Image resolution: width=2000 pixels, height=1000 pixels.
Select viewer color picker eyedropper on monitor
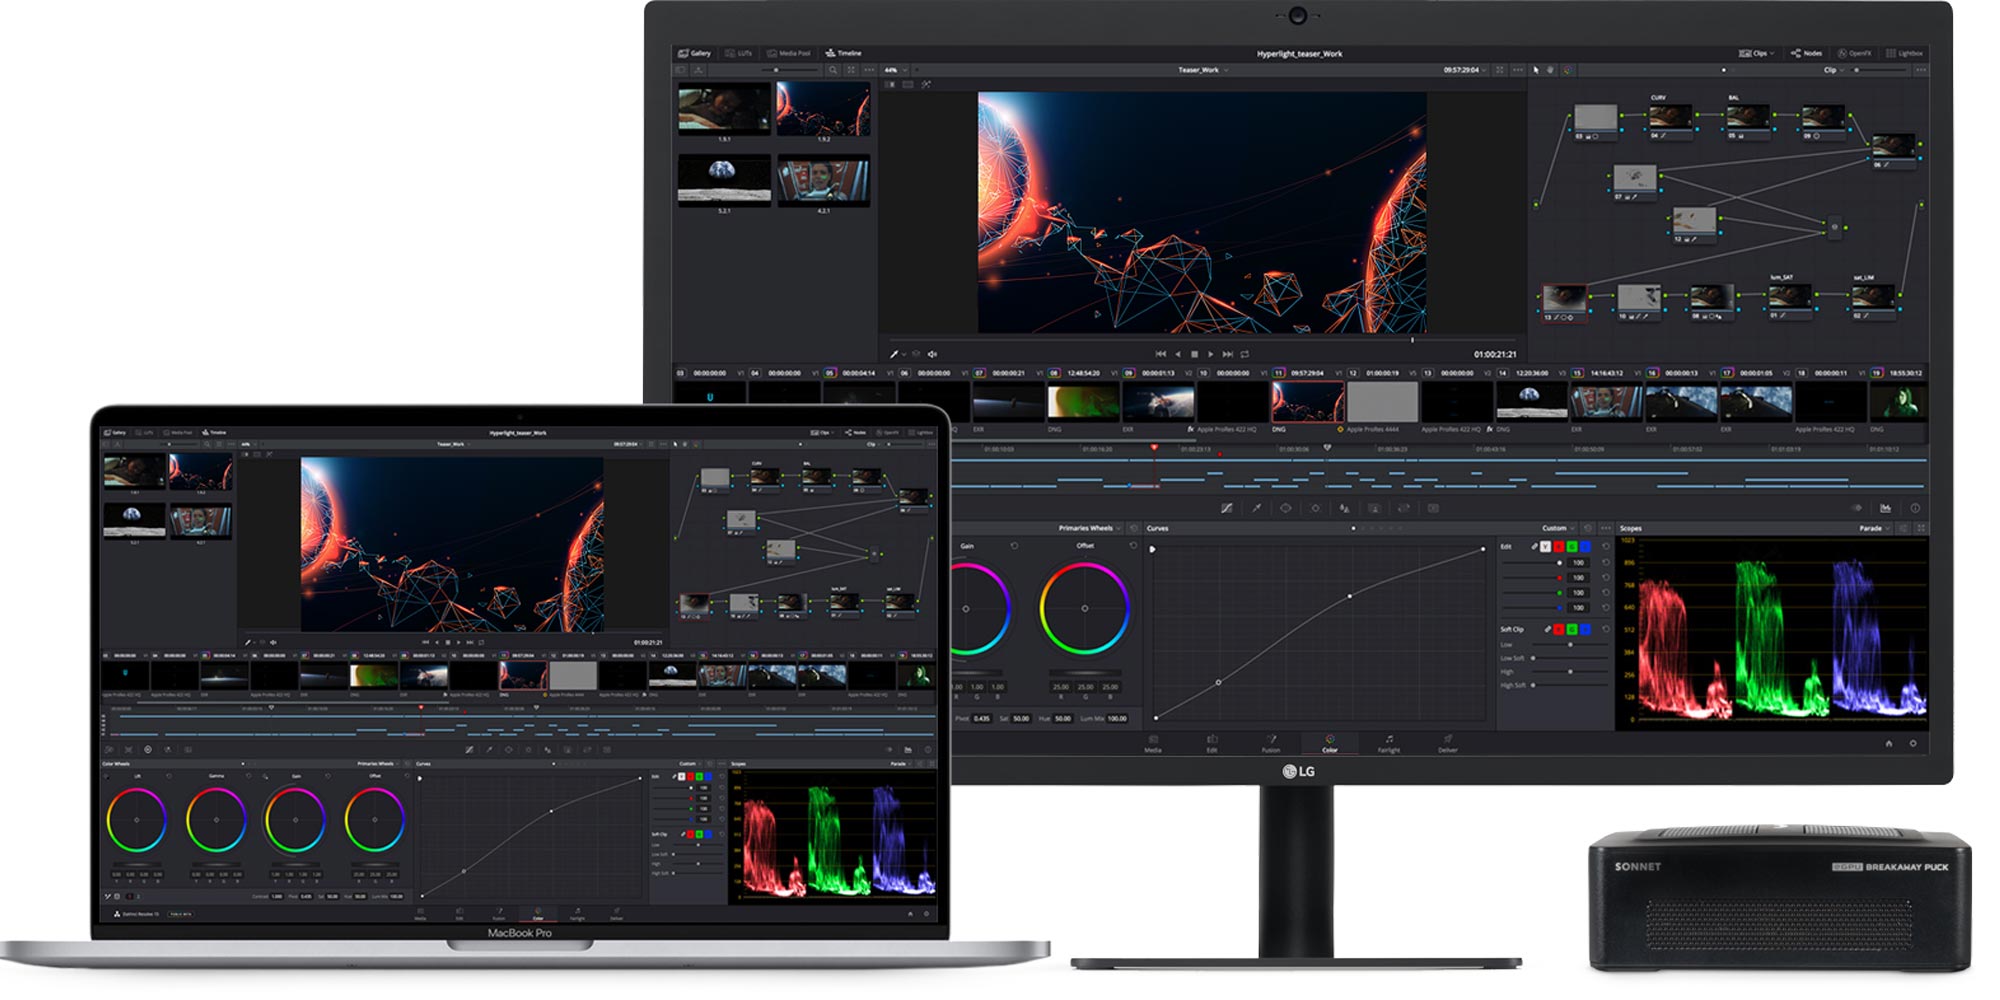(894, 354)
